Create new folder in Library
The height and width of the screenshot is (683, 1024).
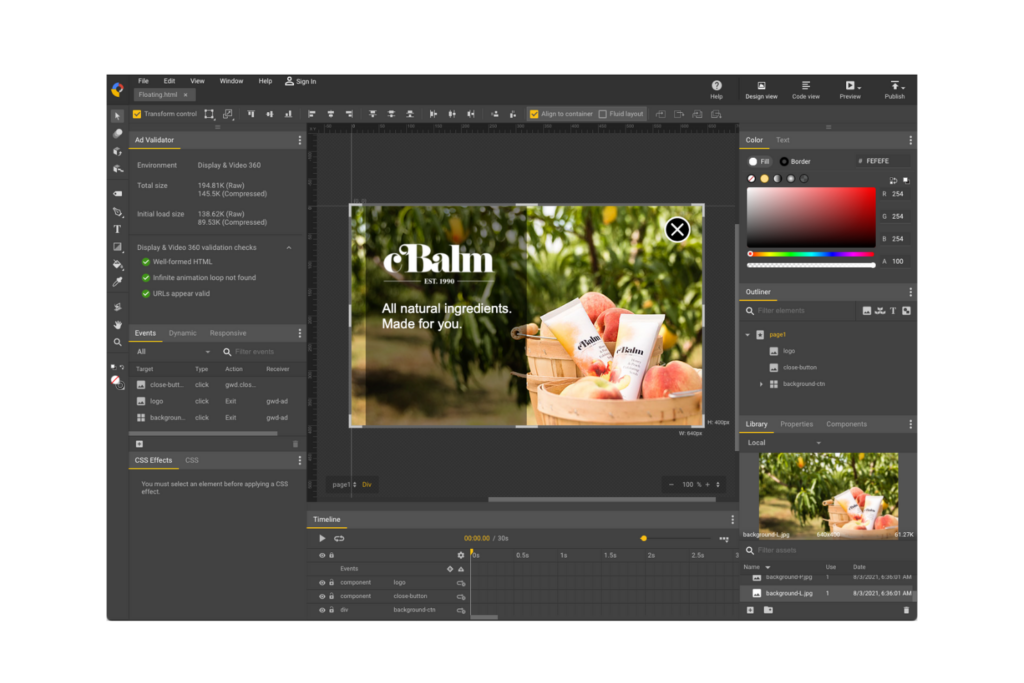click(768, 610)
